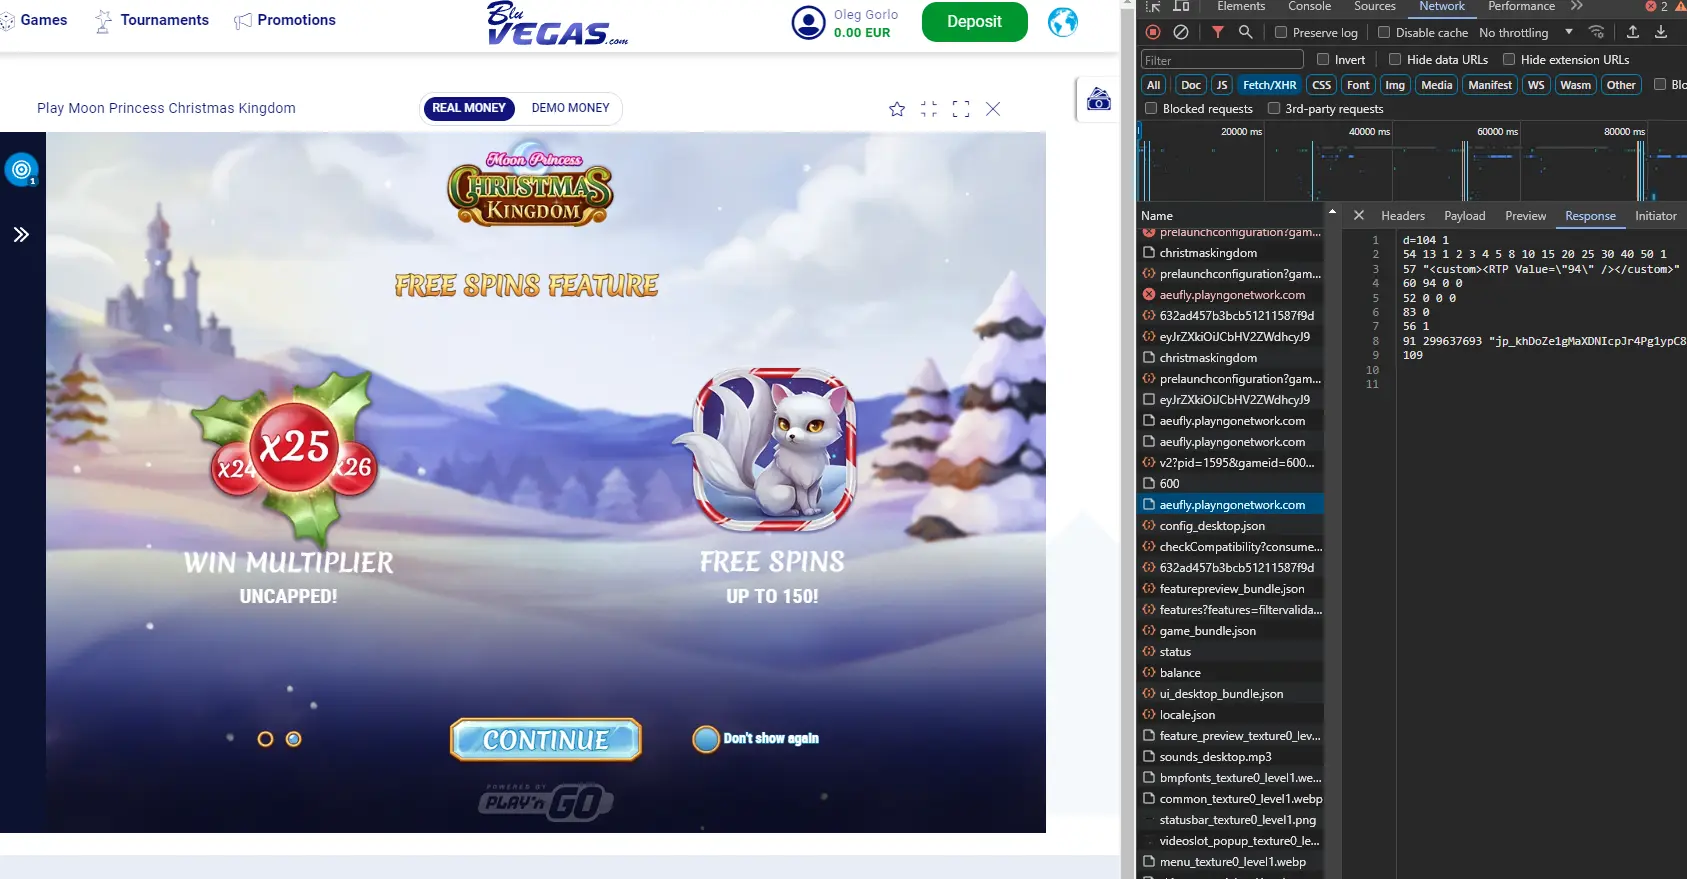This screenshot has width=1687, height=879.
Task: Click the import HAR upload icon
Action: tap(1633, 32)
